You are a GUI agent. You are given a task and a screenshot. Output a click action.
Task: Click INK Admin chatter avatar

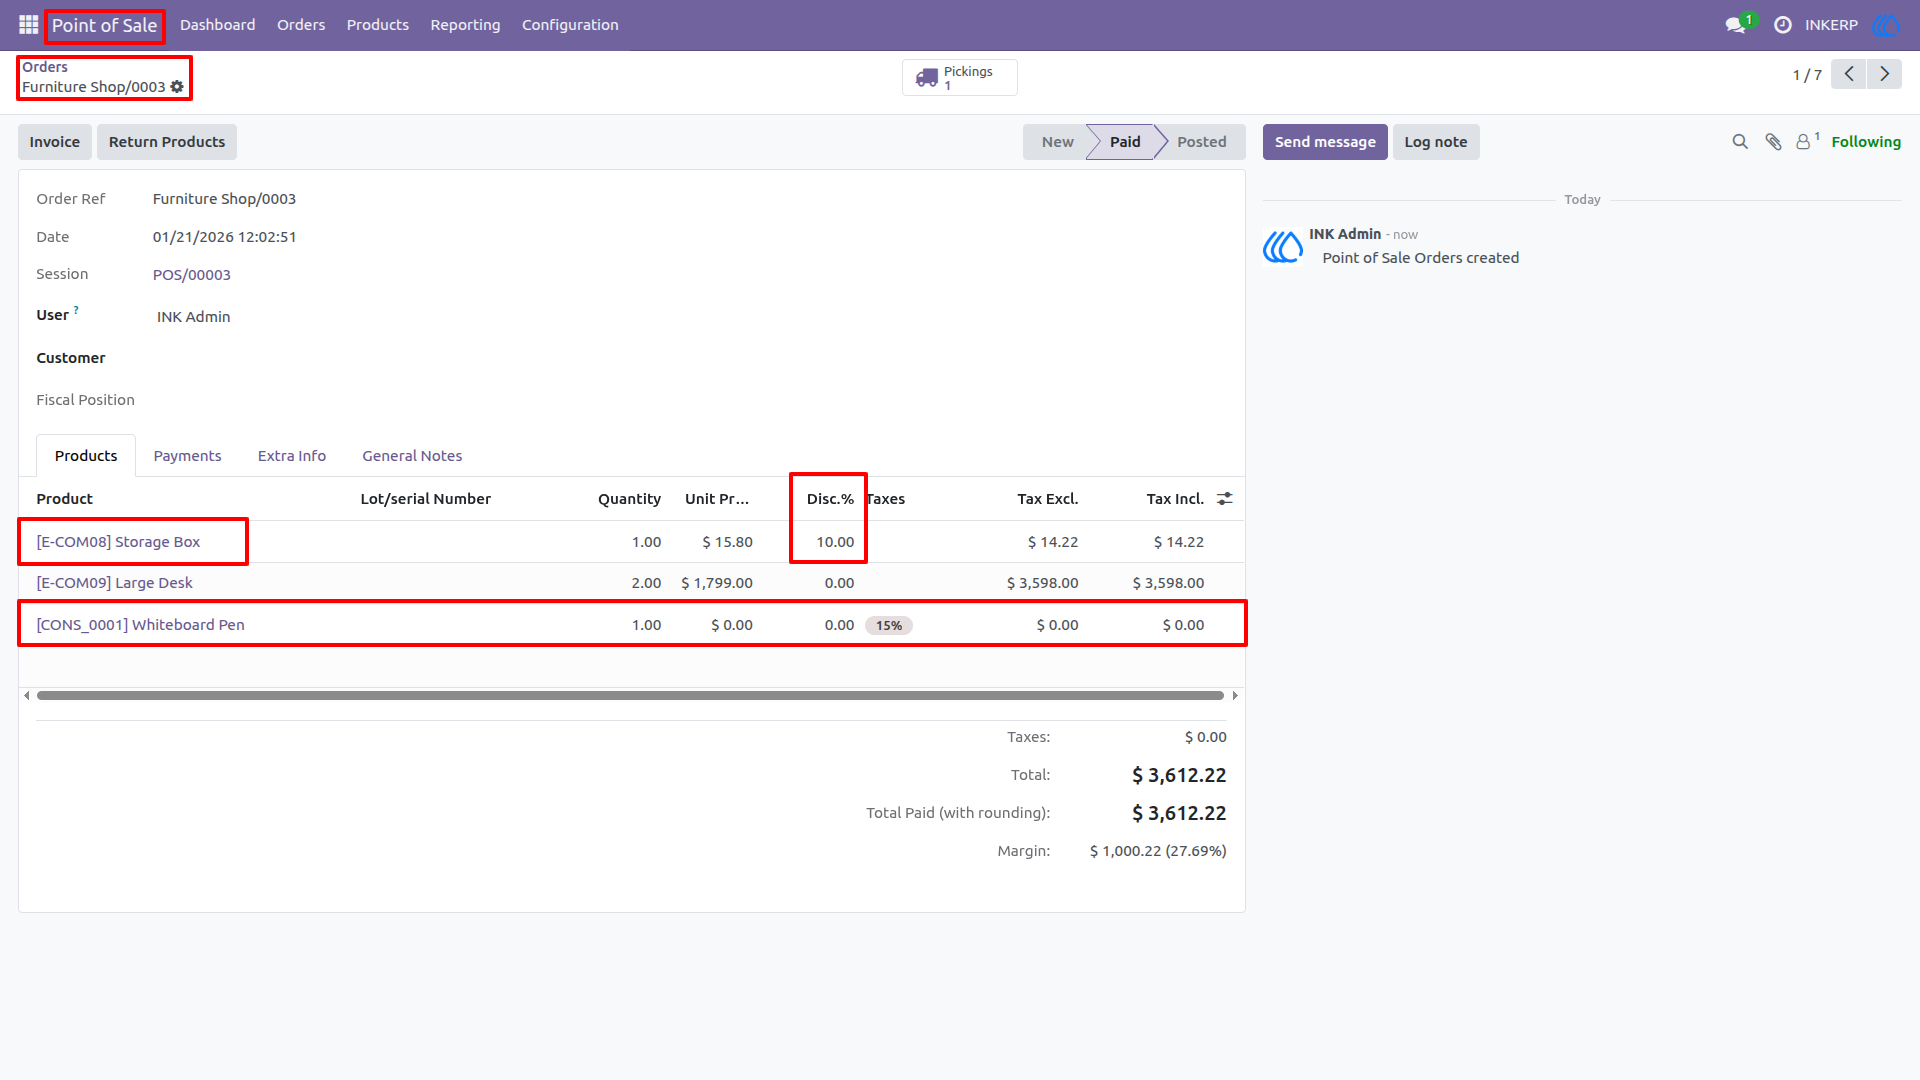coord(1283,246)
